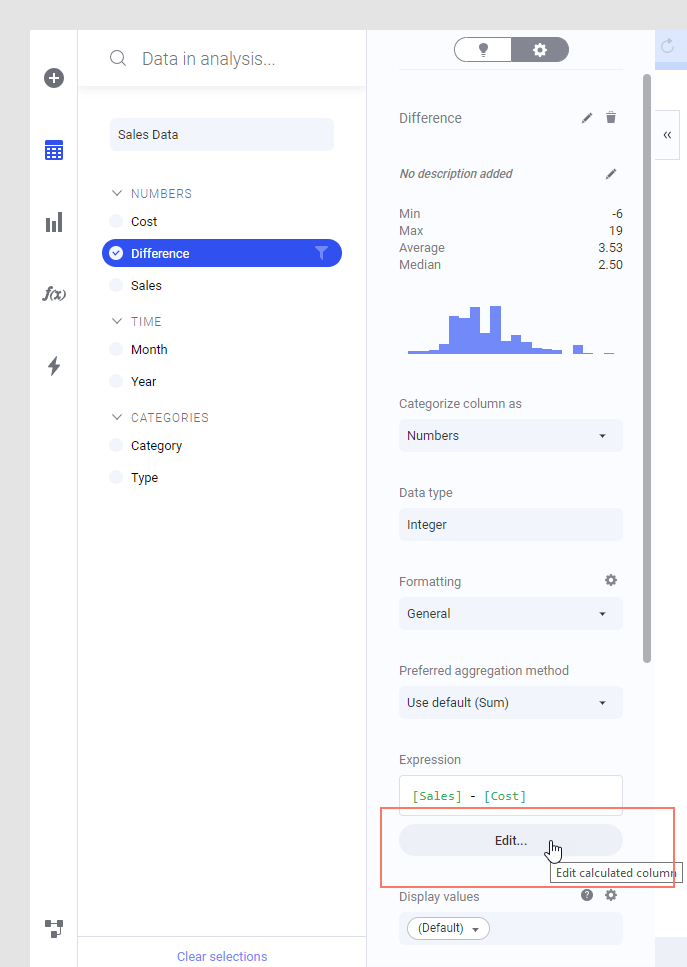The height and width of the screenshot is (967, 687).
Task: Delete the Difference column with trash icon
Action: [x=611, y=118]
